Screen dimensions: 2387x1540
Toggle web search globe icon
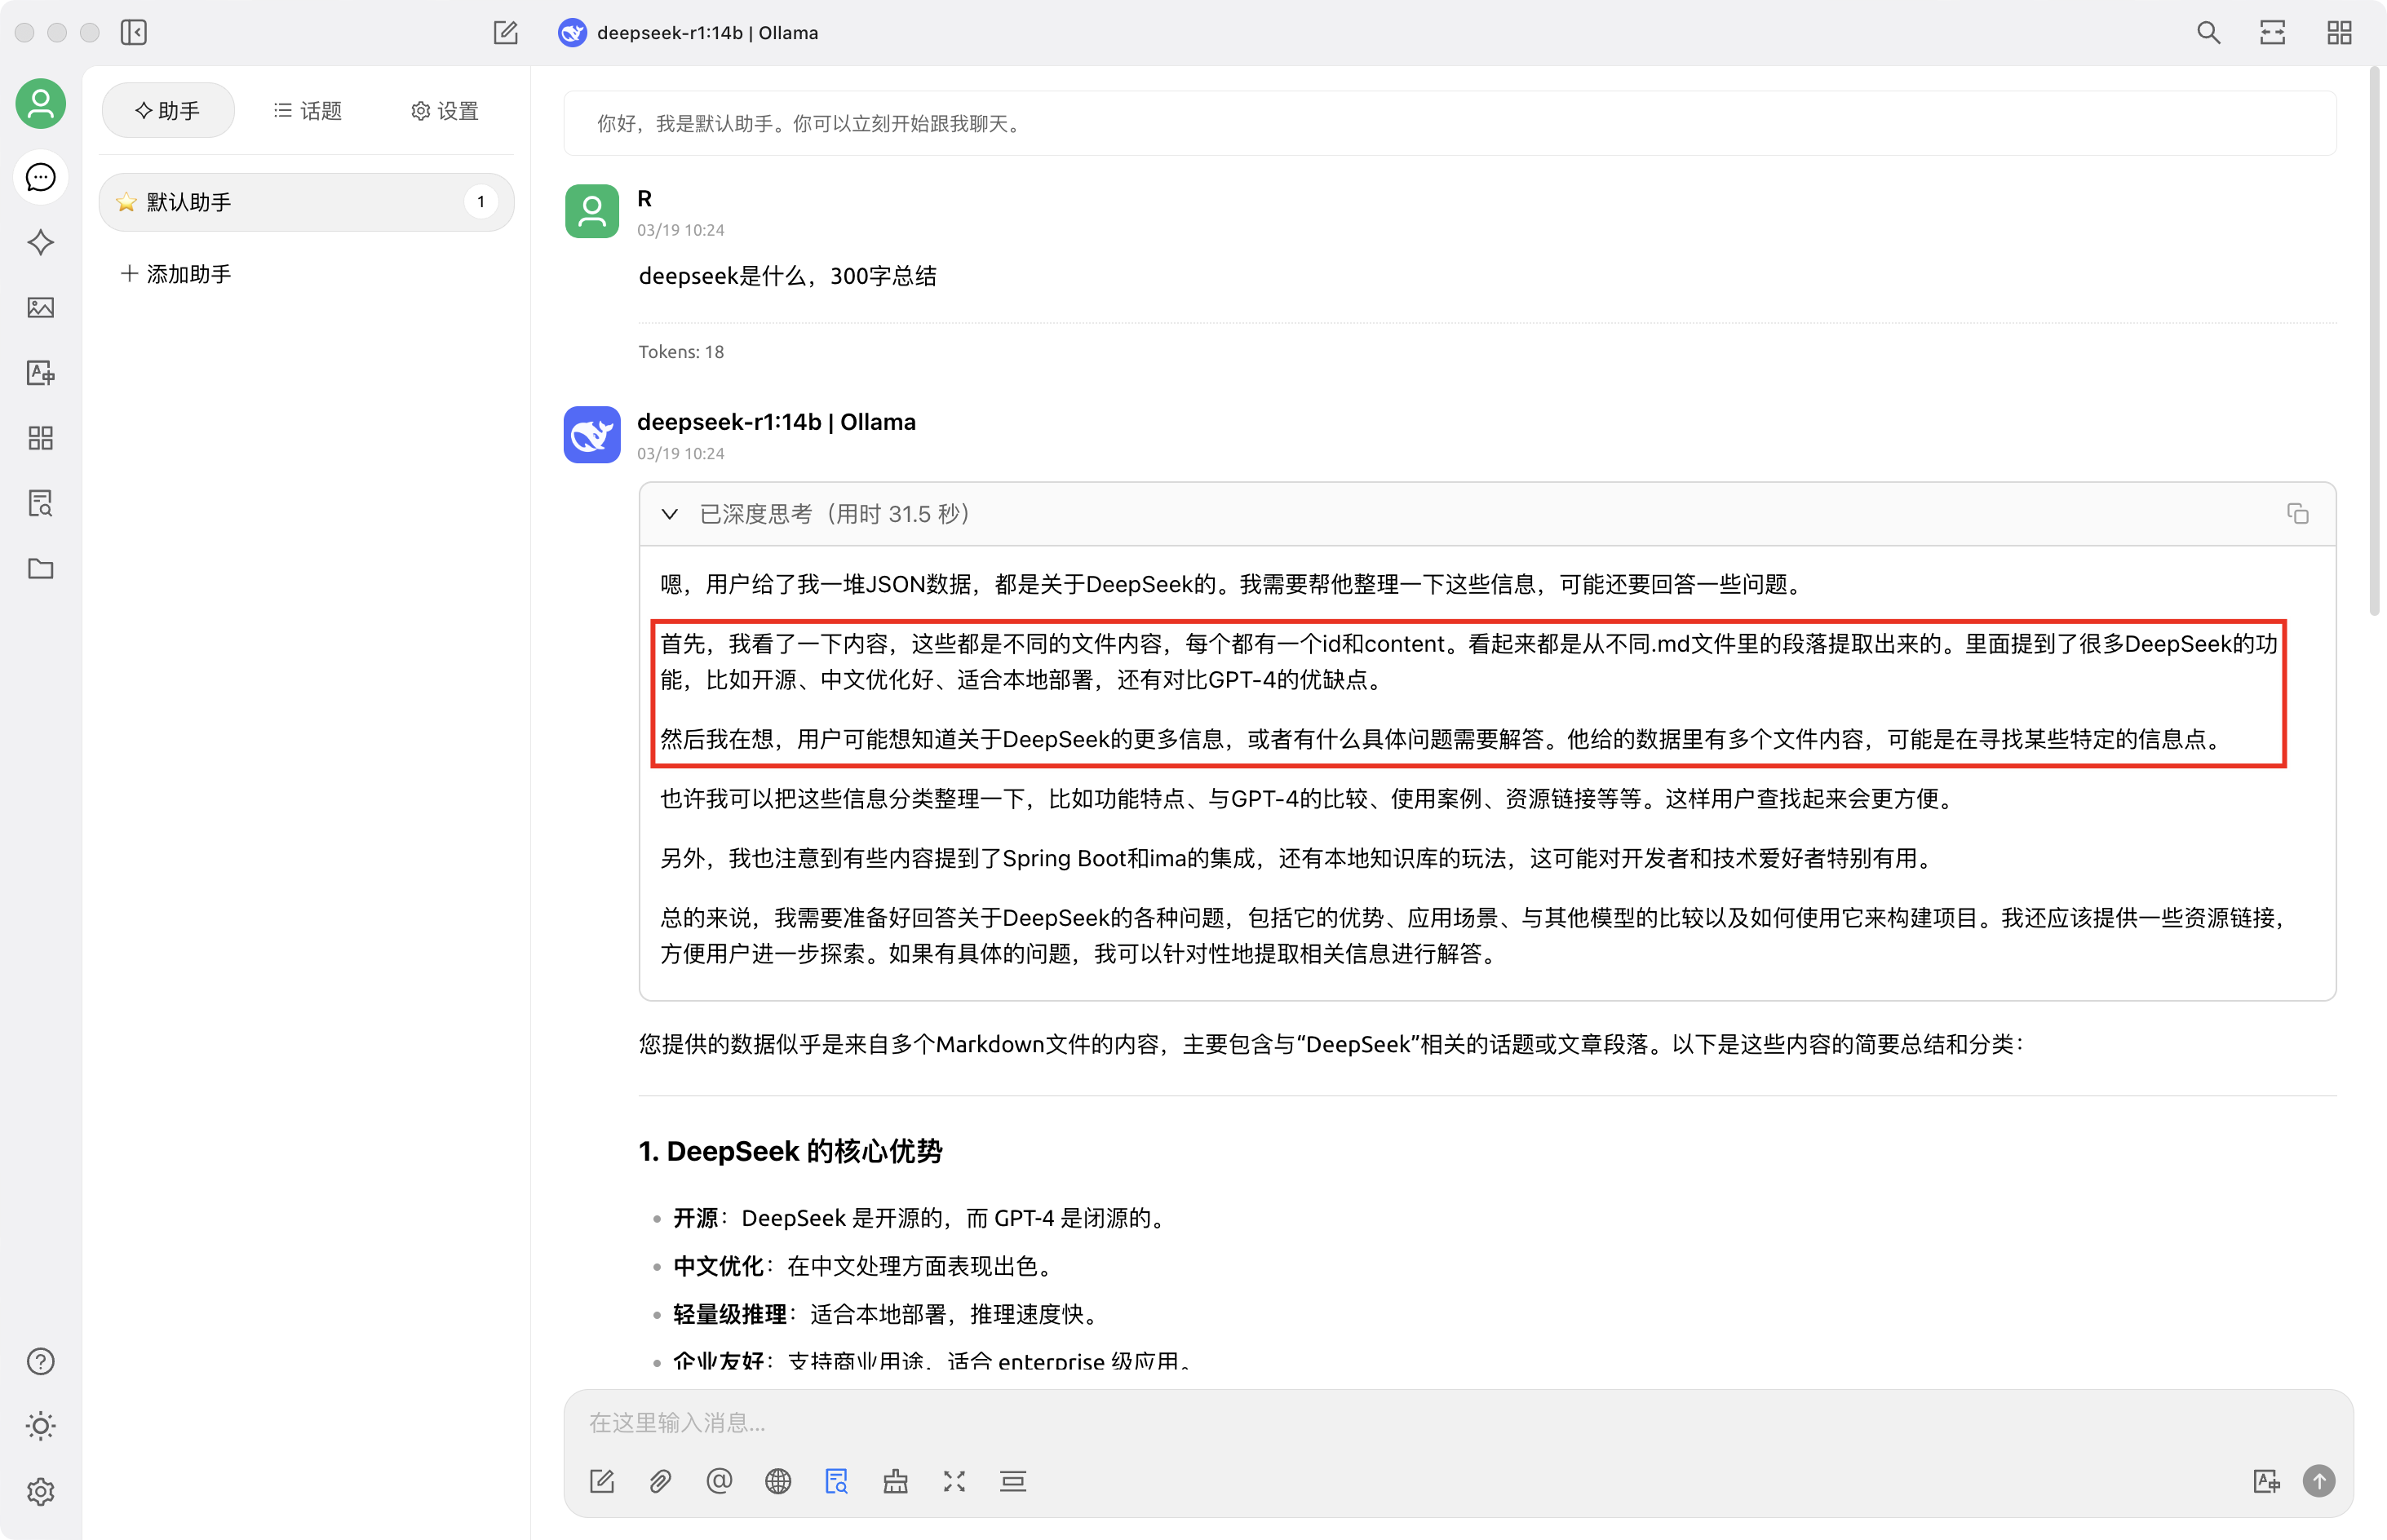pos(778,1481)
